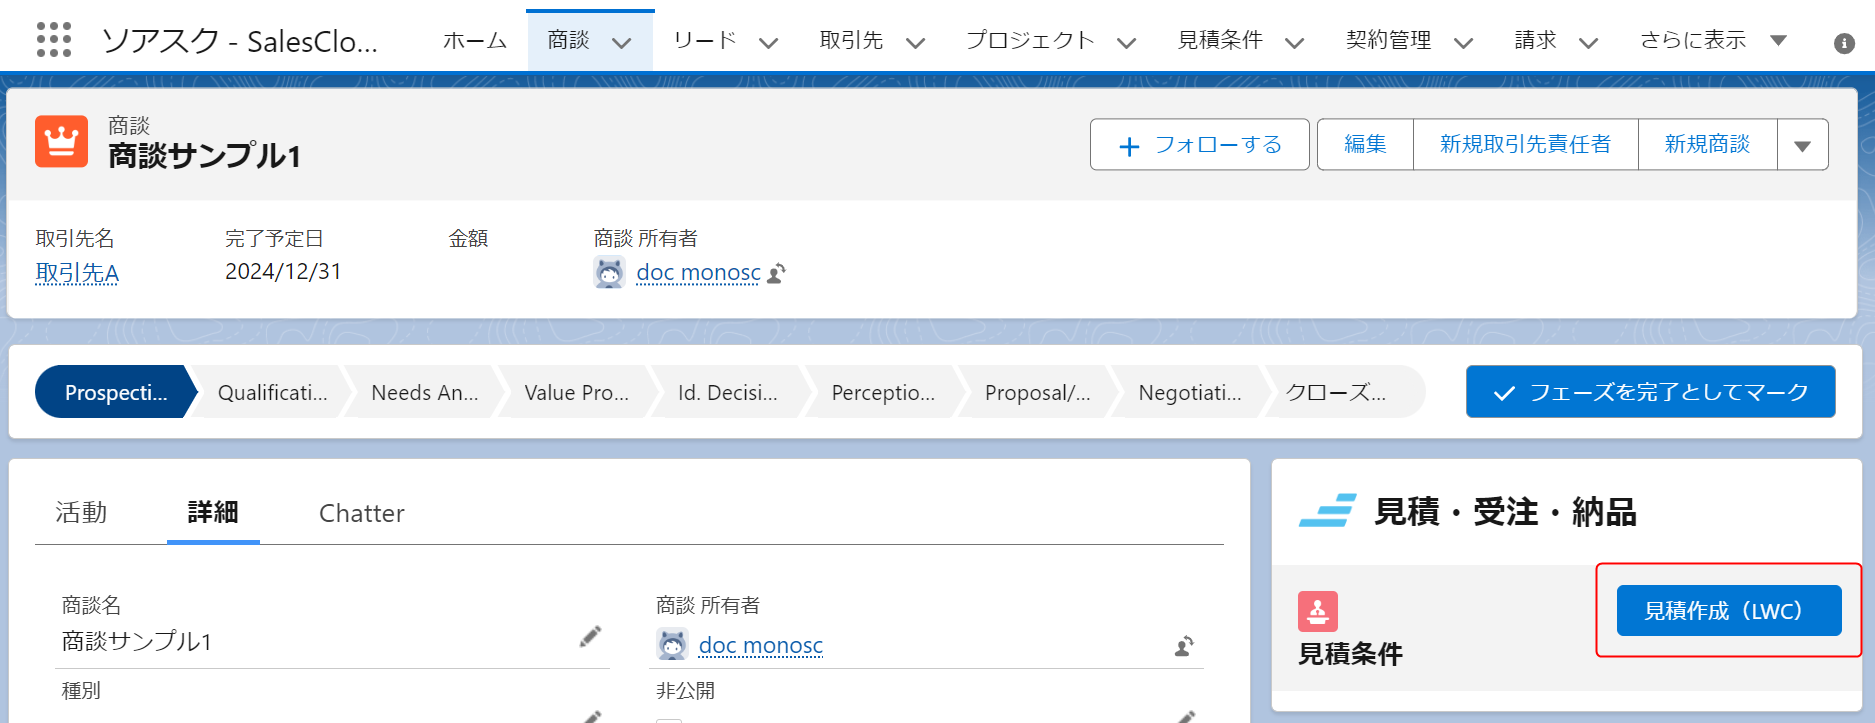
Task: Click change owner icon in header summary
Action: click(777, 273)
